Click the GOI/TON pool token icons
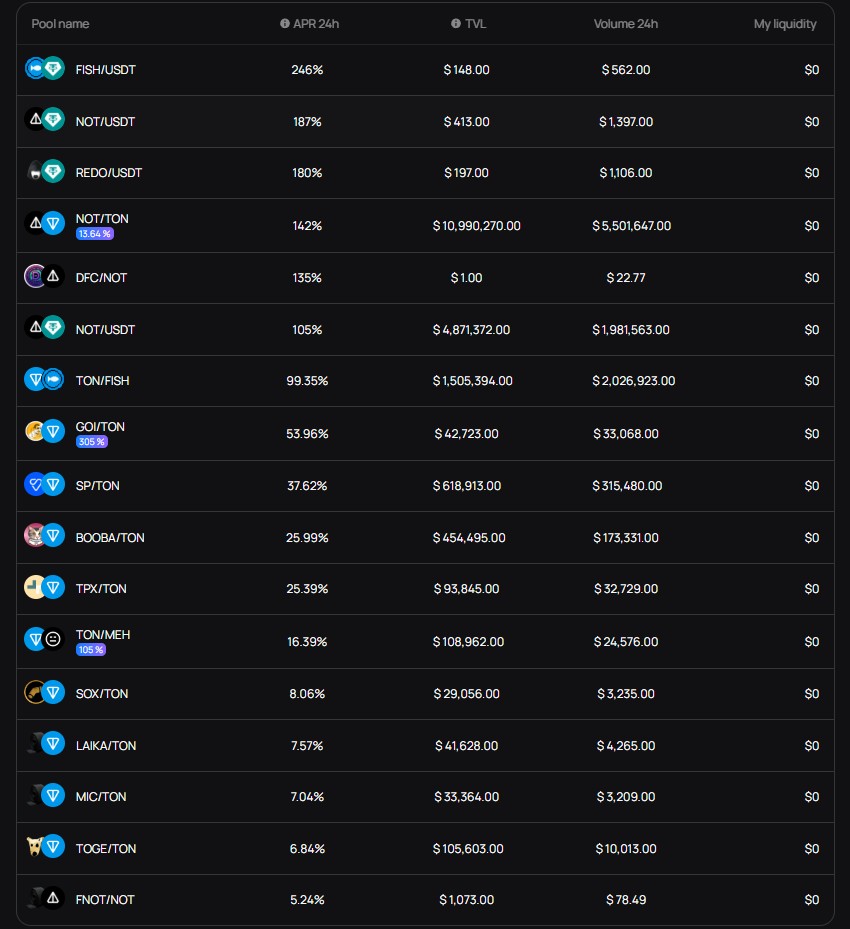 pos(44,431)
